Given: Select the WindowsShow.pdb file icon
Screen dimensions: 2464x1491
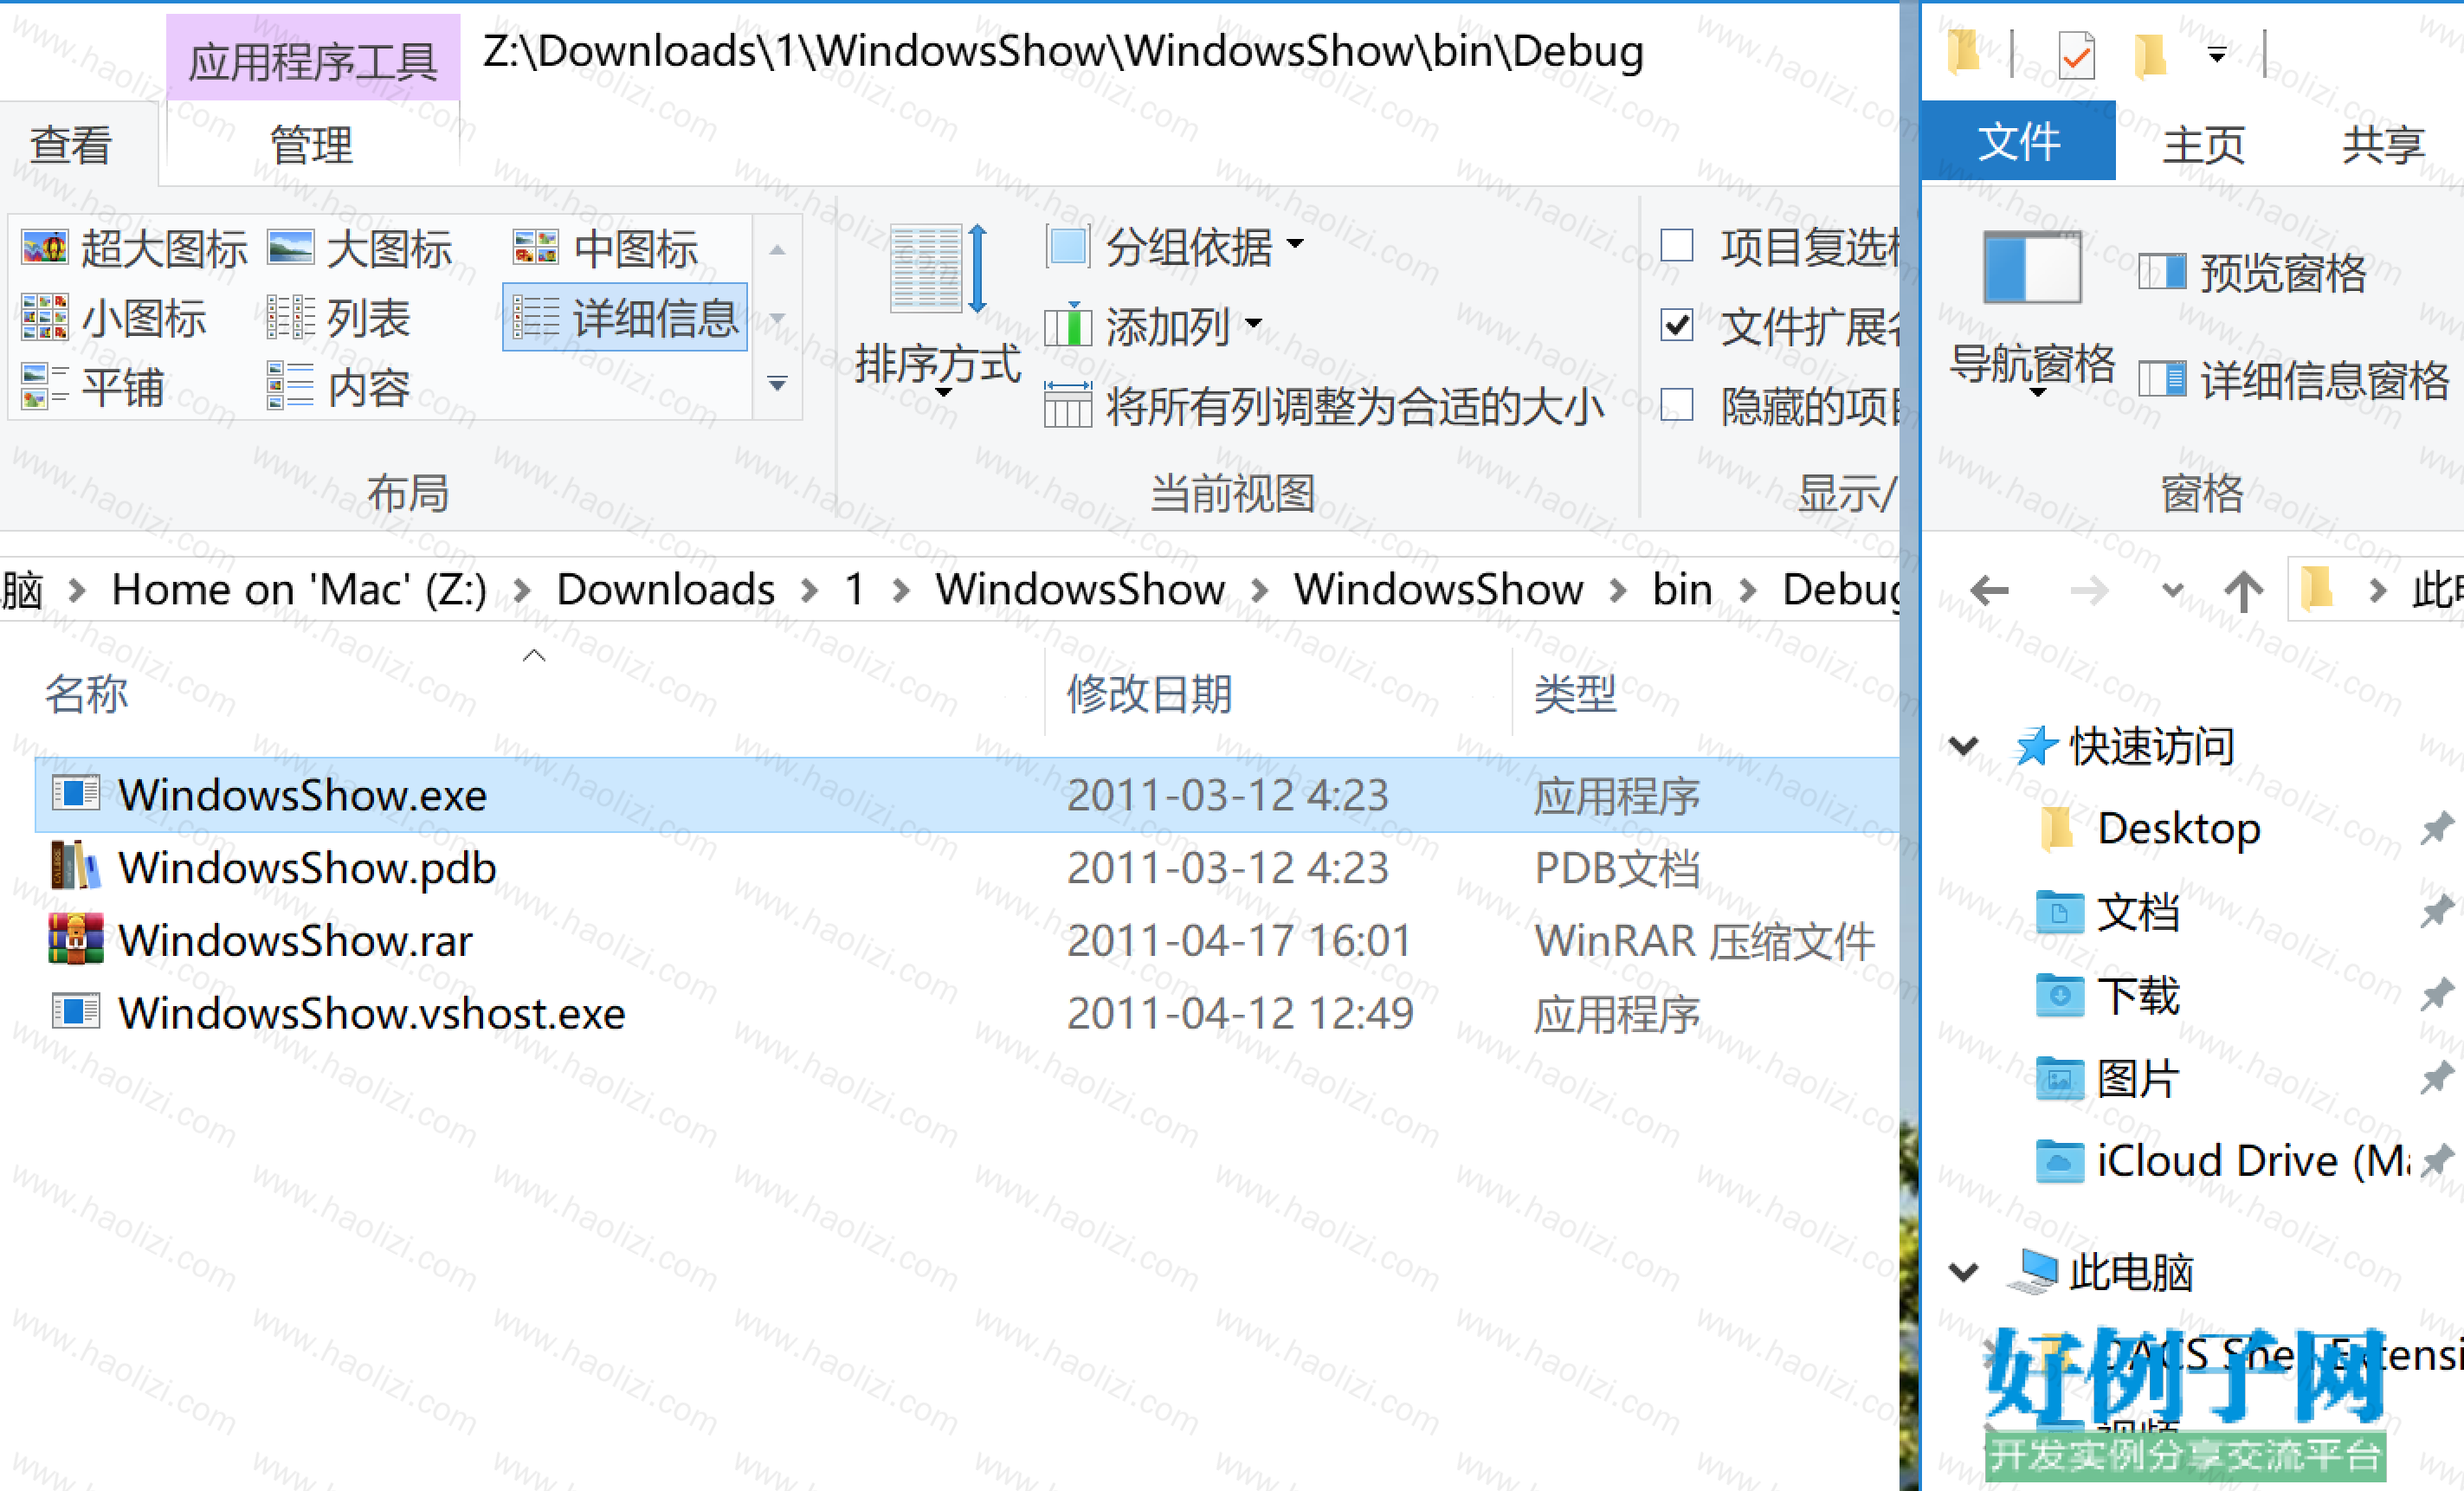Looking at the screenshot, I should tap(76, 866).
